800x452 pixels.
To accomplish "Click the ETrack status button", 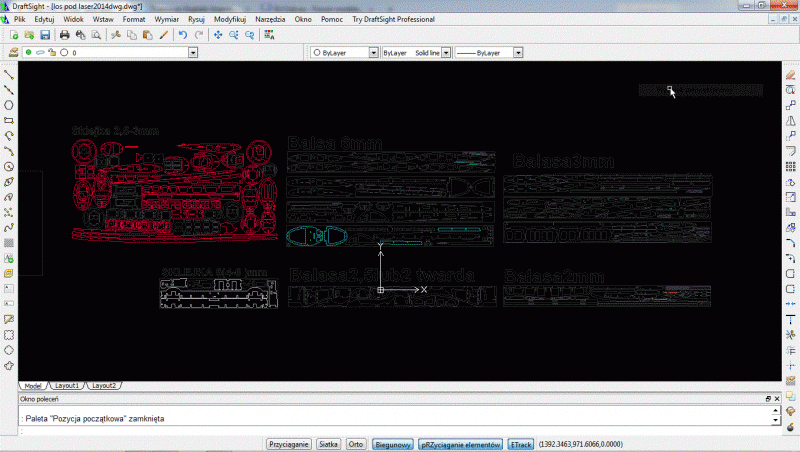I will point(521,443).
